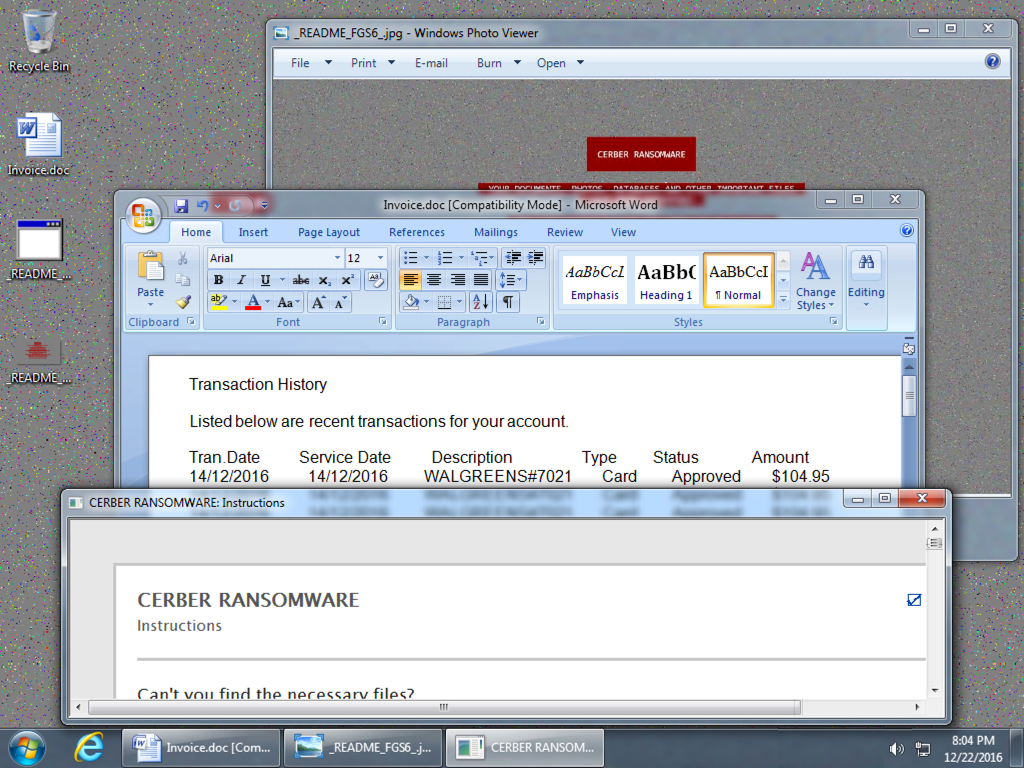Open Arial font name dropdown
The width and height of the screenshot is (1024, 768).
(337, 258)
